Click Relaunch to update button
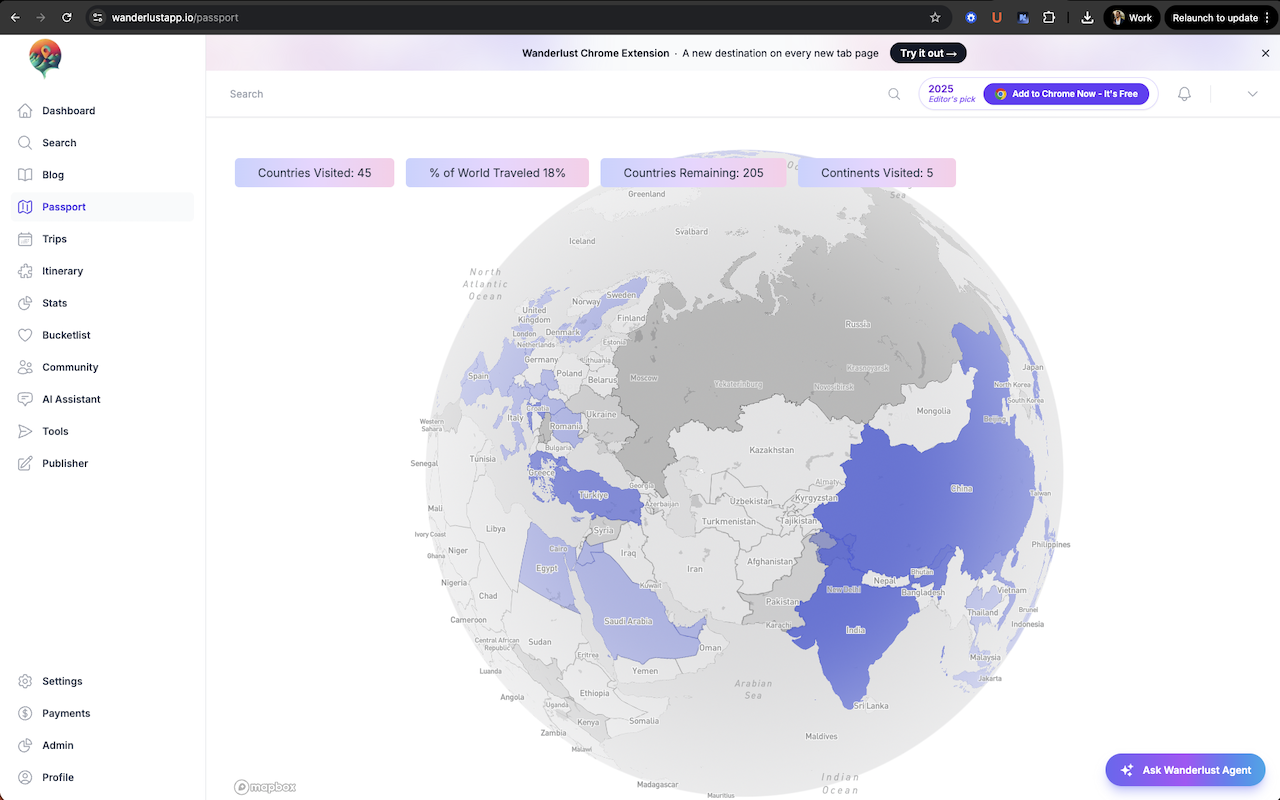The width and height of the screenshot is (1280, 800). click(x=1219, y=17)
